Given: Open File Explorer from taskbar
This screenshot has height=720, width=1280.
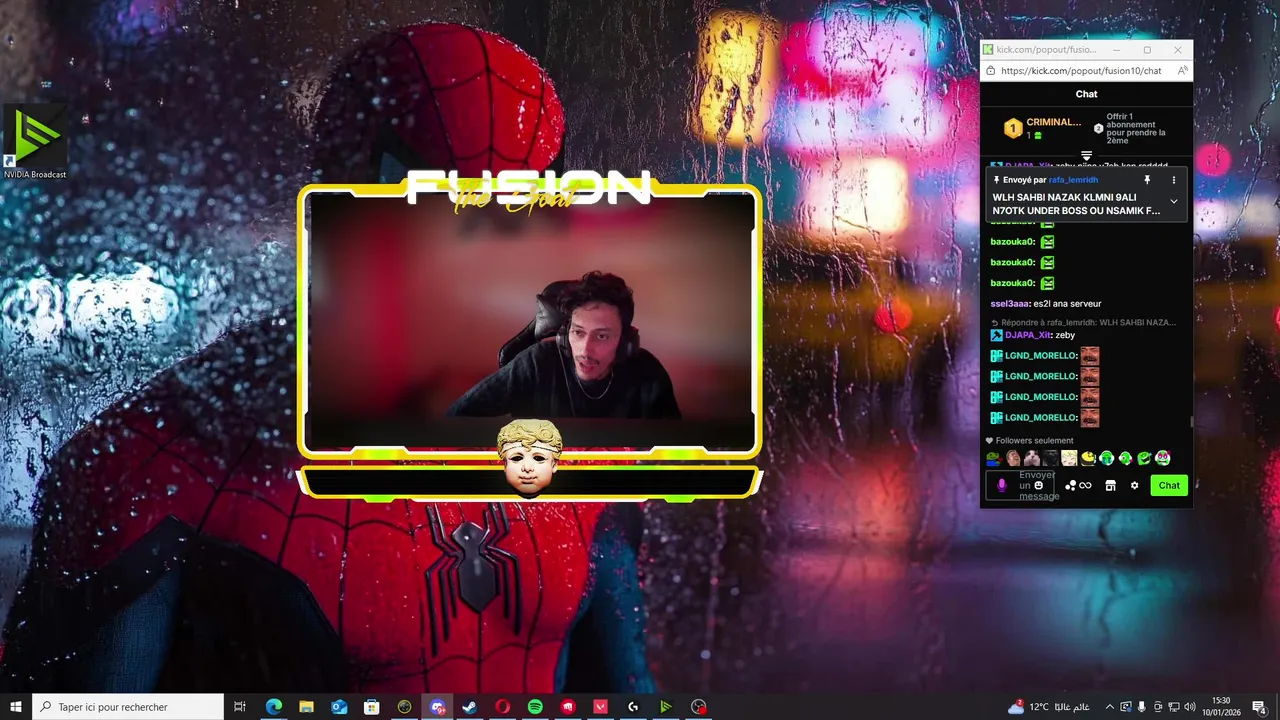Looking at the screenshot, I should [x=306, y=707].
